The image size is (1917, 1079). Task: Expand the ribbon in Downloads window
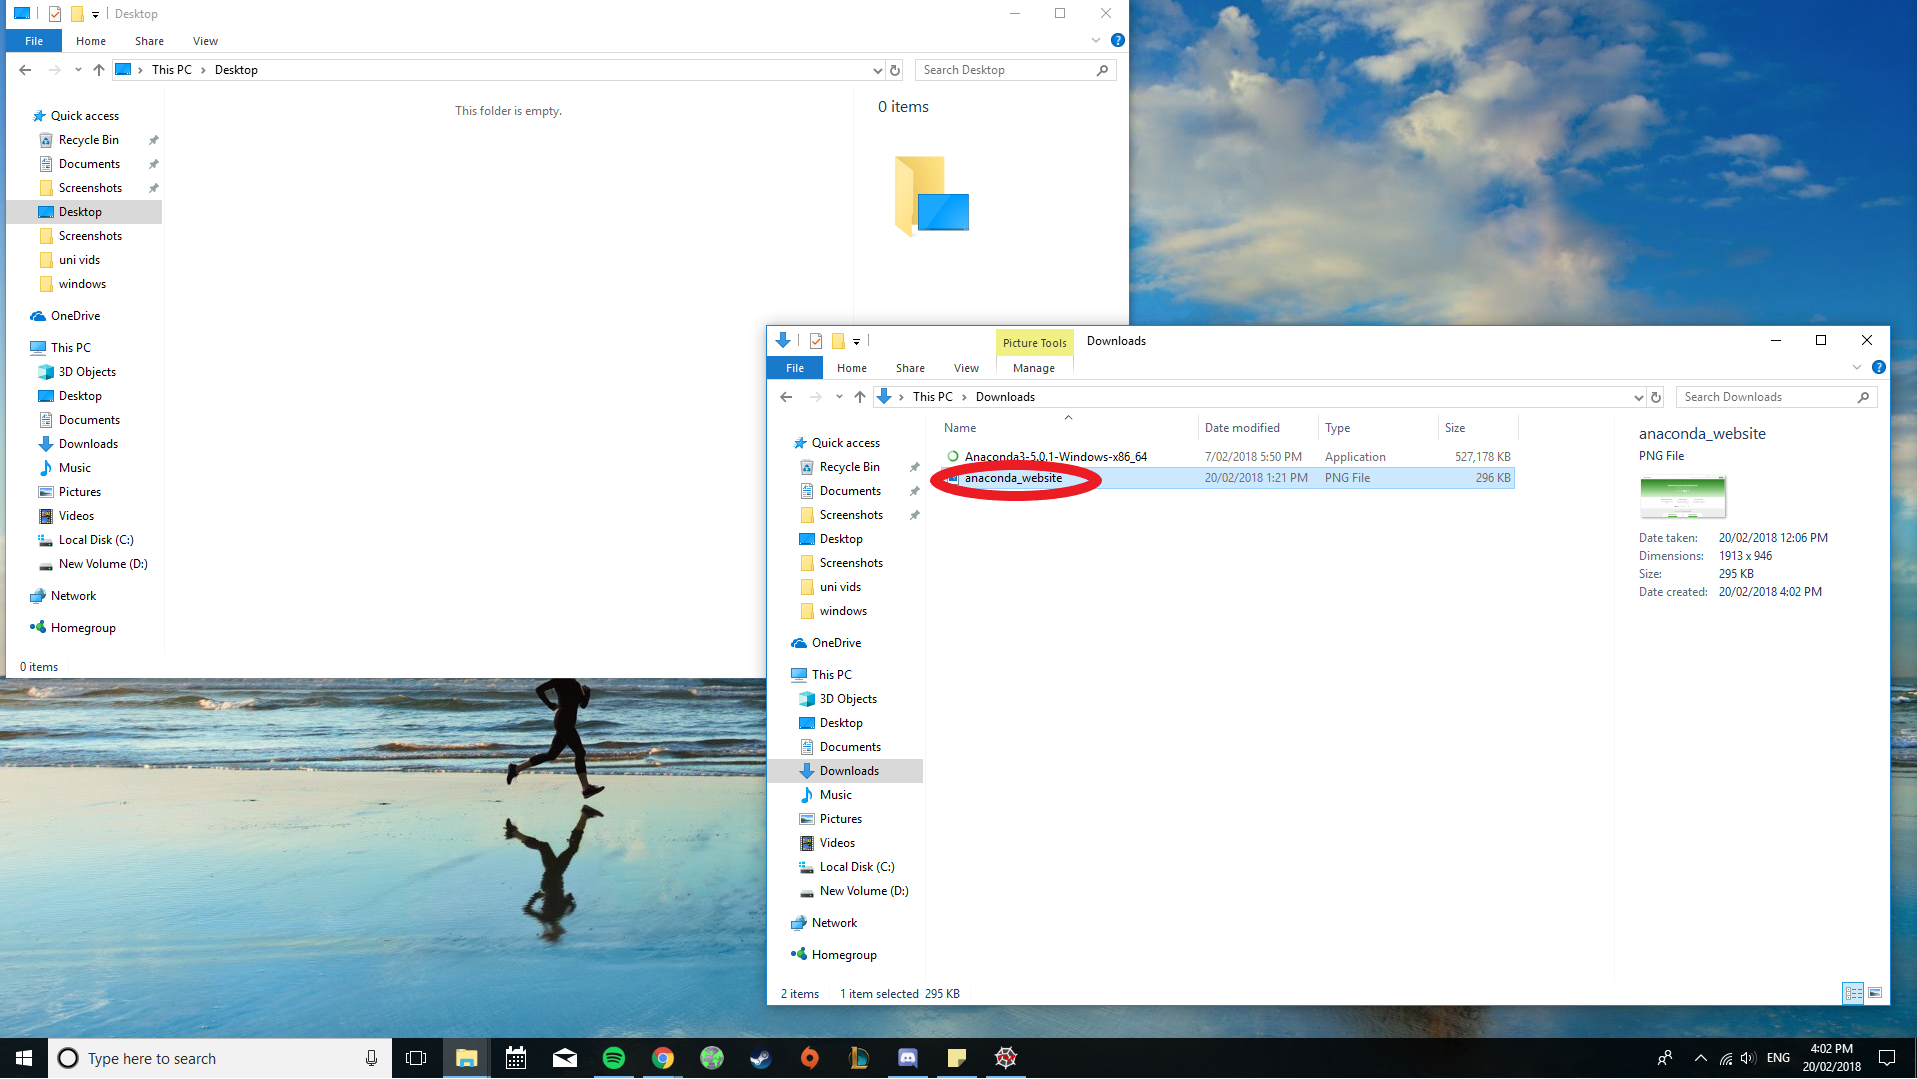(x=1857, y=368)
